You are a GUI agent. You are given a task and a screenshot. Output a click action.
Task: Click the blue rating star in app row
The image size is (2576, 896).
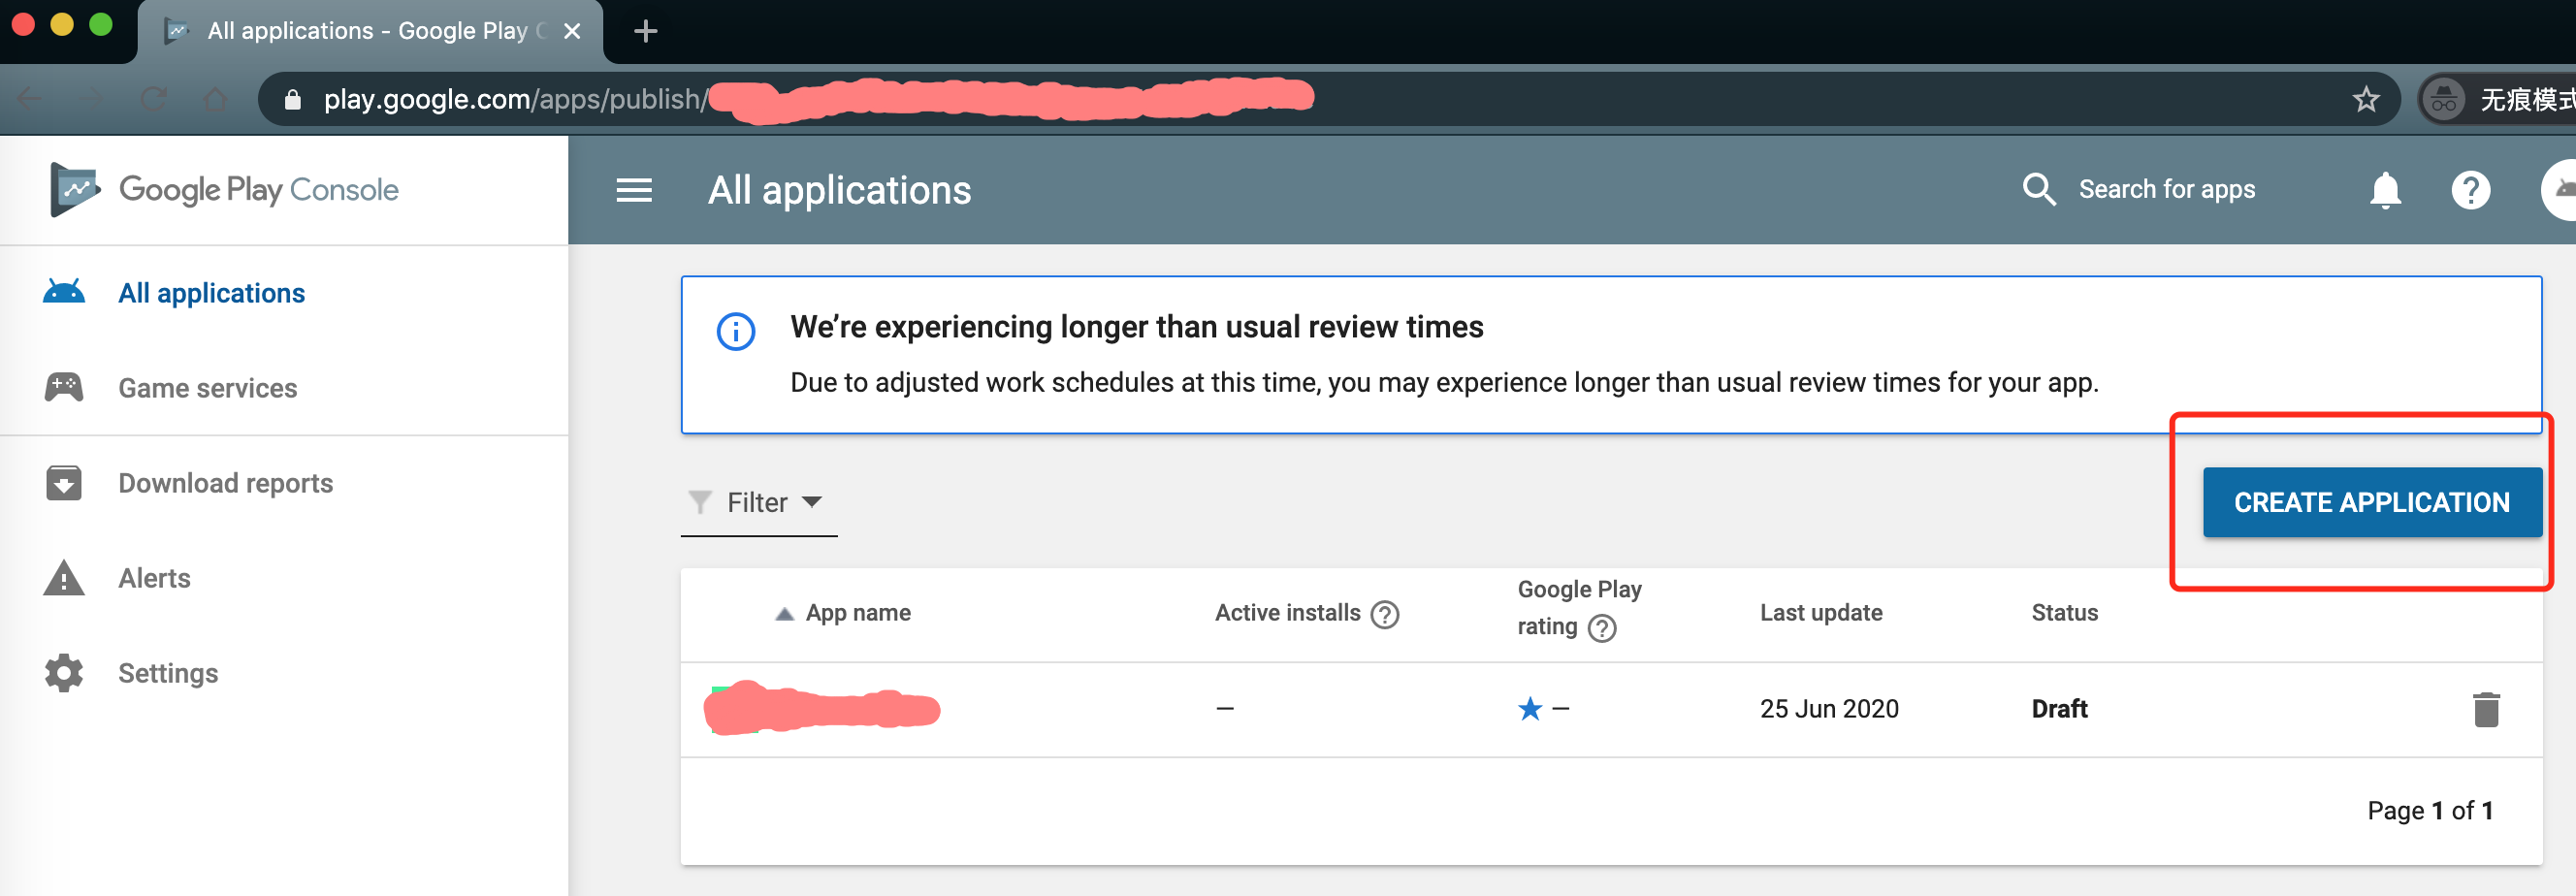point(1529,708)
